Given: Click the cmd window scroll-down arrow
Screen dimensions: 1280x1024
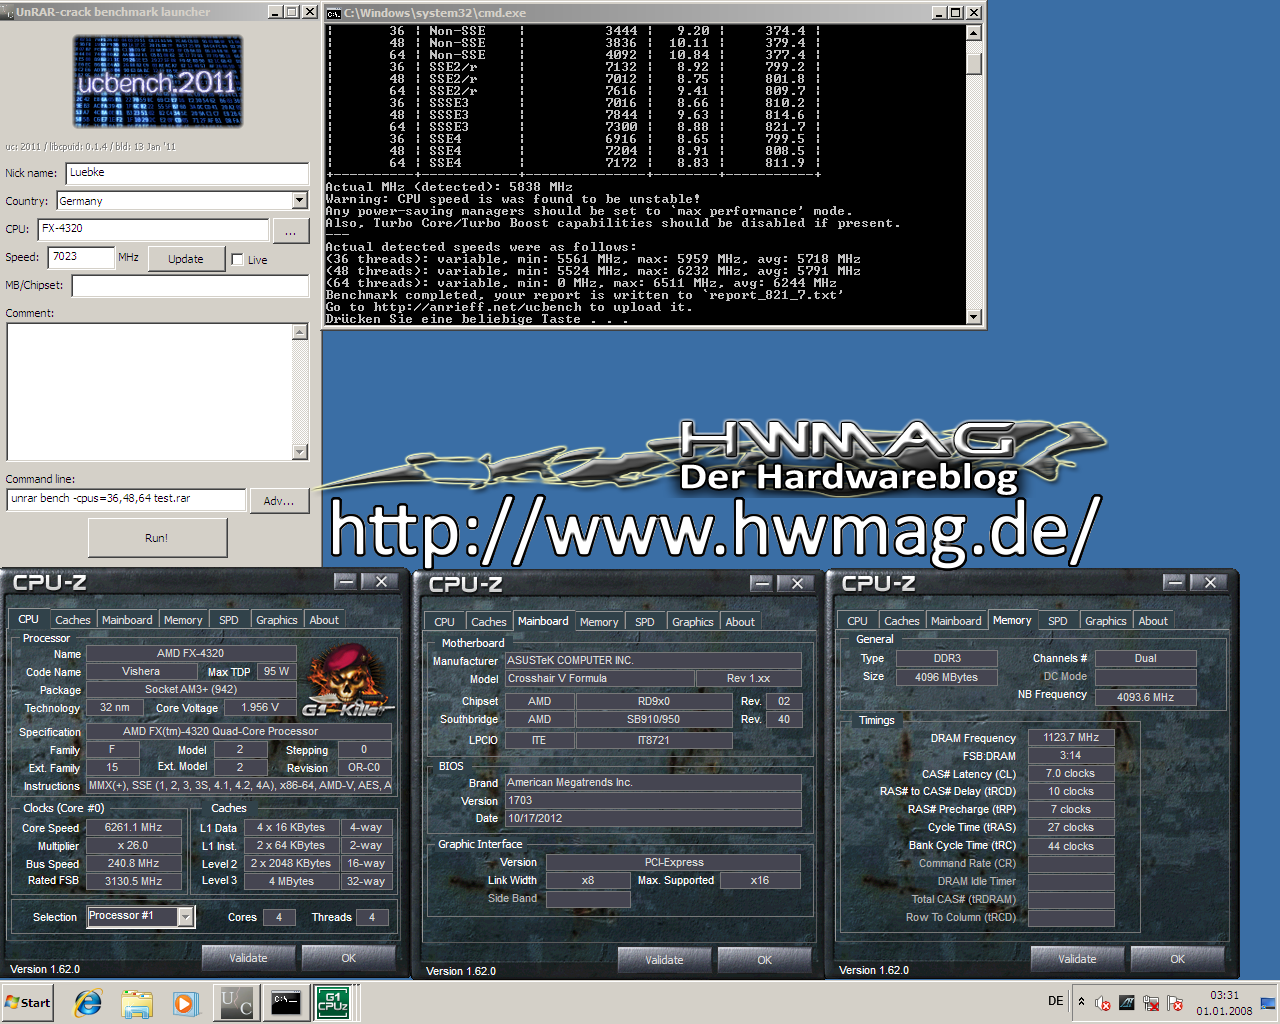Looking at the screenshot, I should pyautogui.click(x=974, y=317).
